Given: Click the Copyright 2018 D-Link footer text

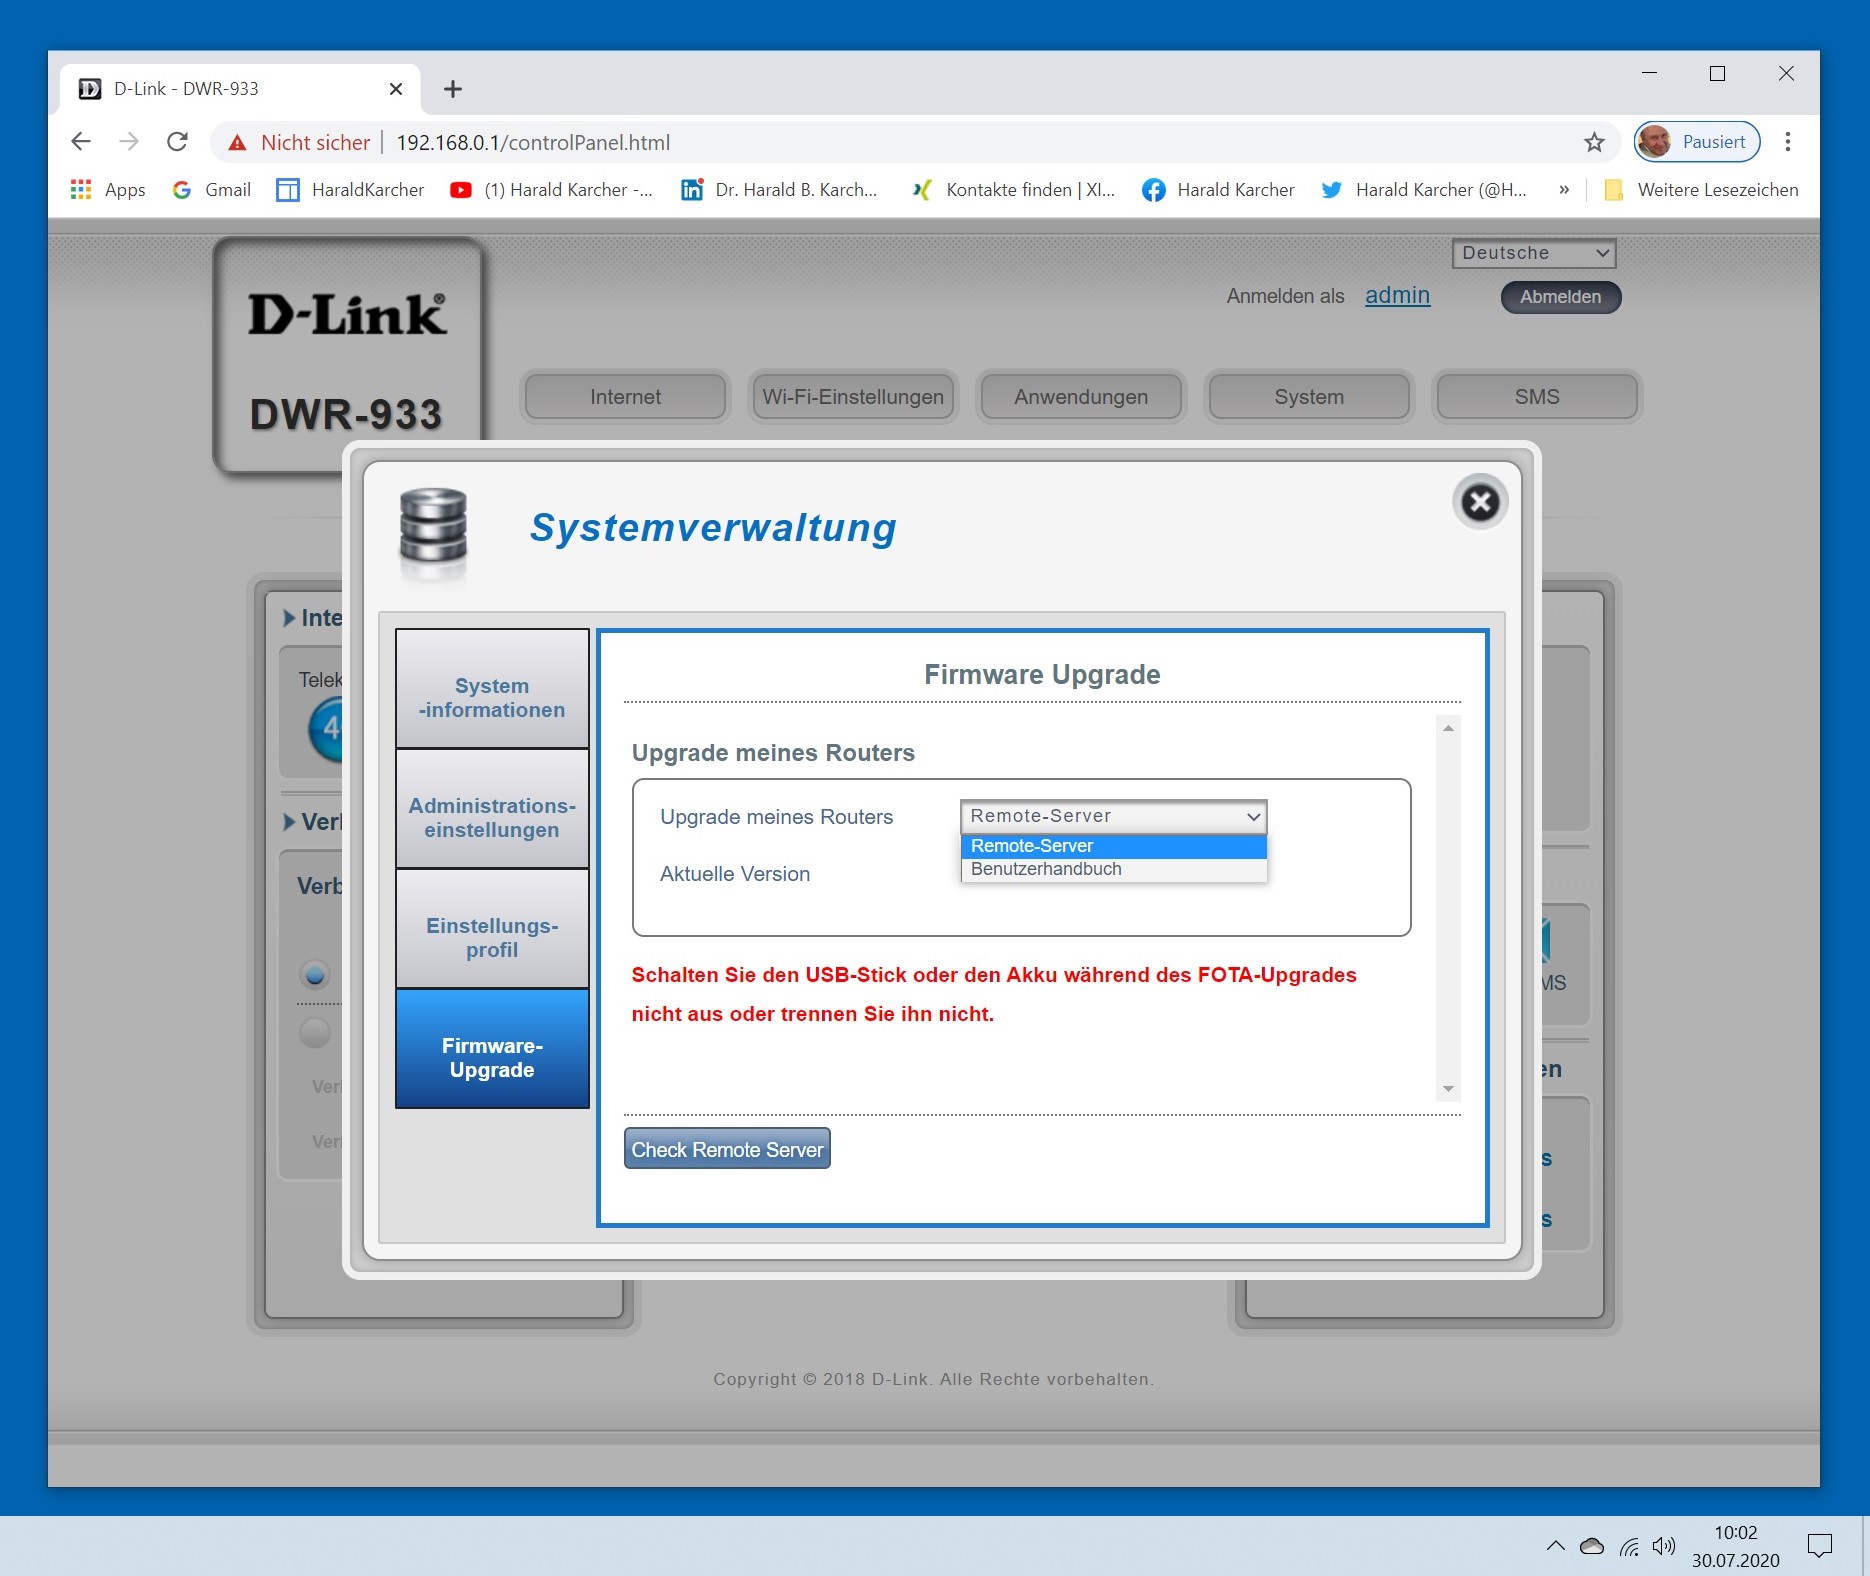Looking at the screenshot, I should pyautogui.click(x=934, y=1379).
